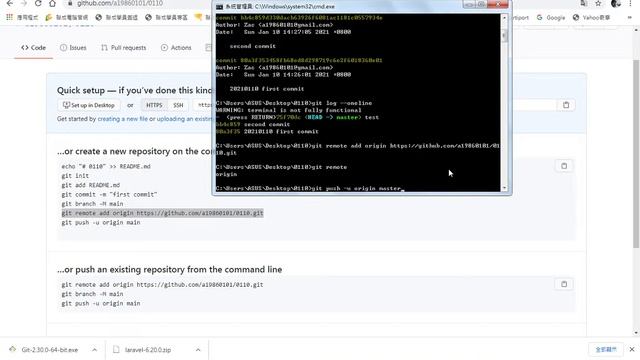Click the 'git init' line
The height and width of the screenshot is (360, 640).
click(75, 176)
